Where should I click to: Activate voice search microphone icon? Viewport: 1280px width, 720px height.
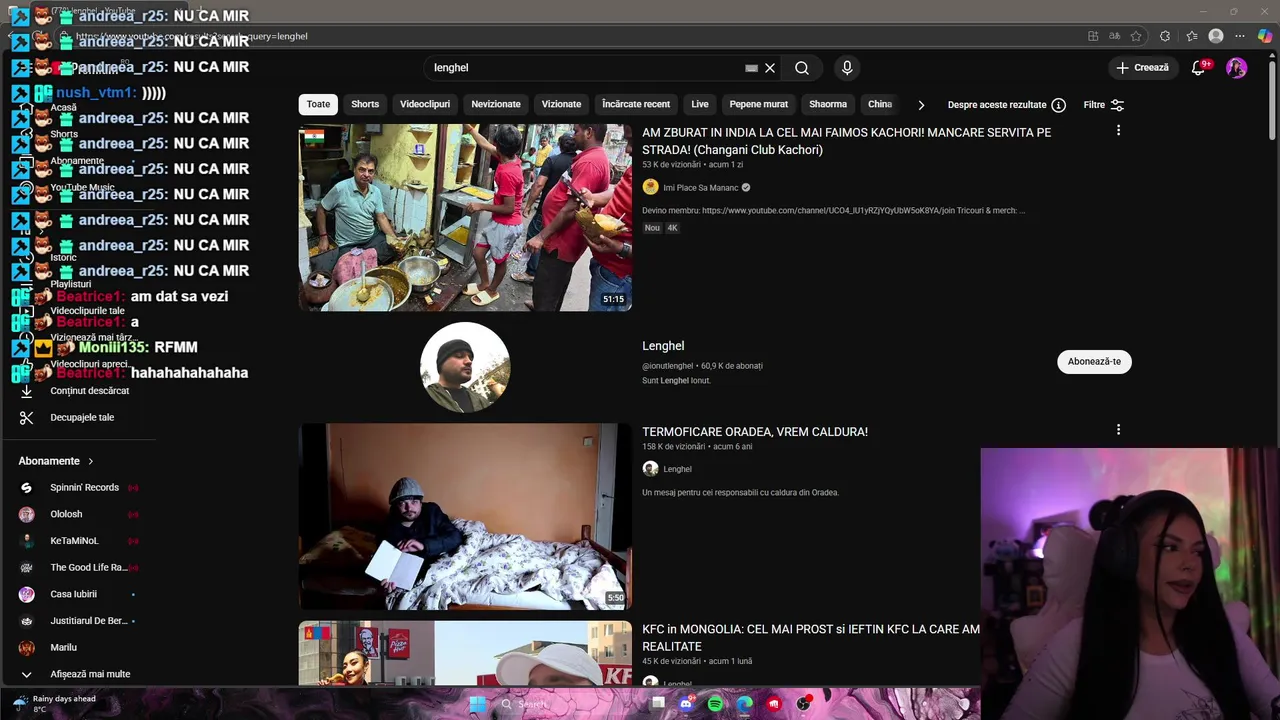(847, 68)
